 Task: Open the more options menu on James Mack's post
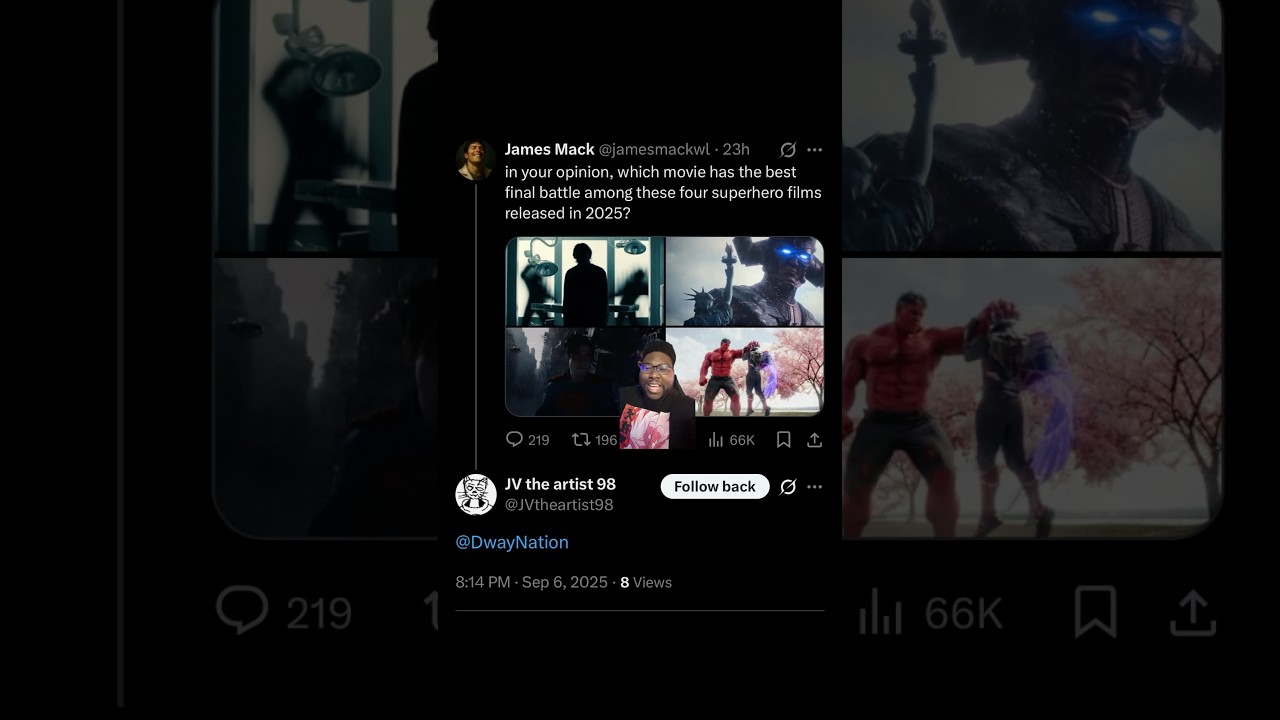point(815,150)
